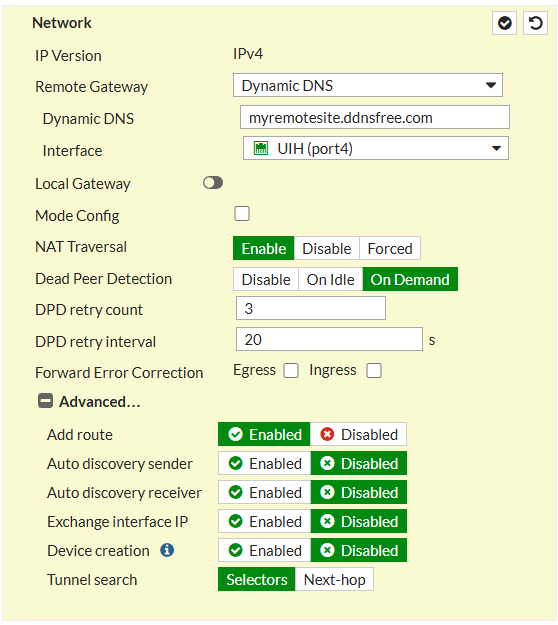This screenshot has height=625, width=558.
Task: Choose Next-hop for Tunnel search
Action: (x=334, y=580)
